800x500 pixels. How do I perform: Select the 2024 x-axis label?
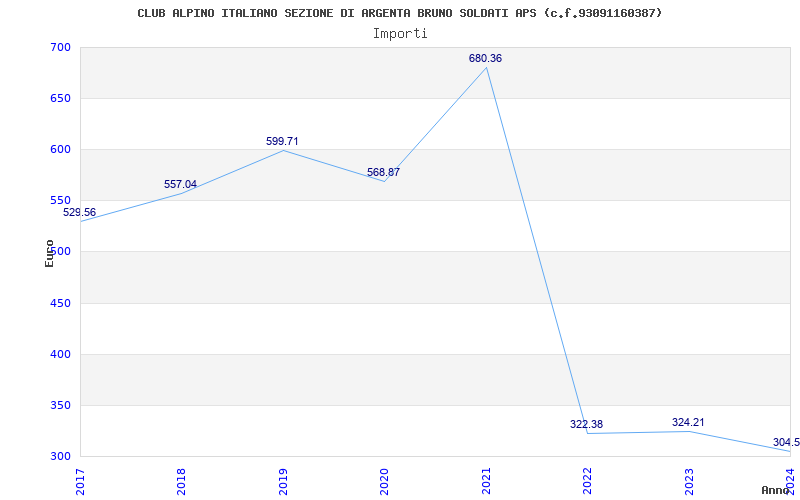pos(790,481)
